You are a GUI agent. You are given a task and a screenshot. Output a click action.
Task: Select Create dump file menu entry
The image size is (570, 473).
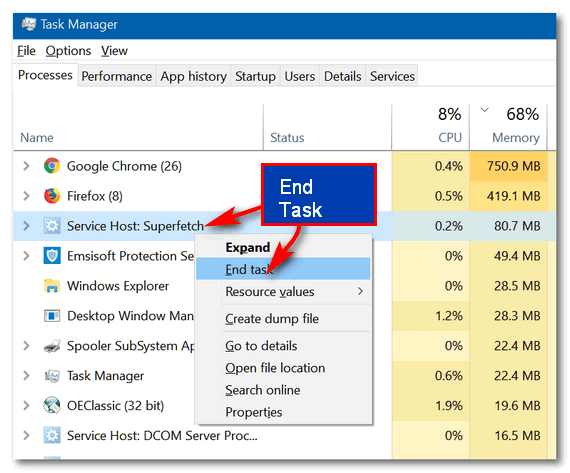[x=272, y=319]
